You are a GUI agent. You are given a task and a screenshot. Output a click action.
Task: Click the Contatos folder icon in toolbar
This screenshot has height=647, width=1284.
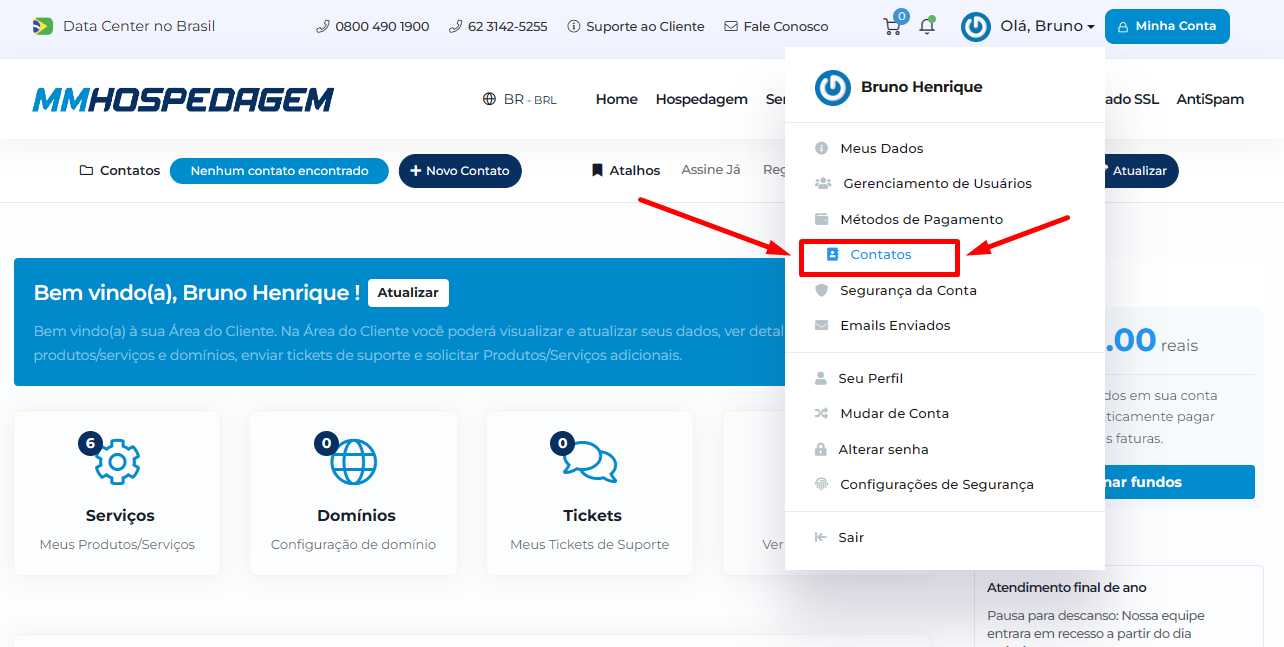click(x=86, y=170)
